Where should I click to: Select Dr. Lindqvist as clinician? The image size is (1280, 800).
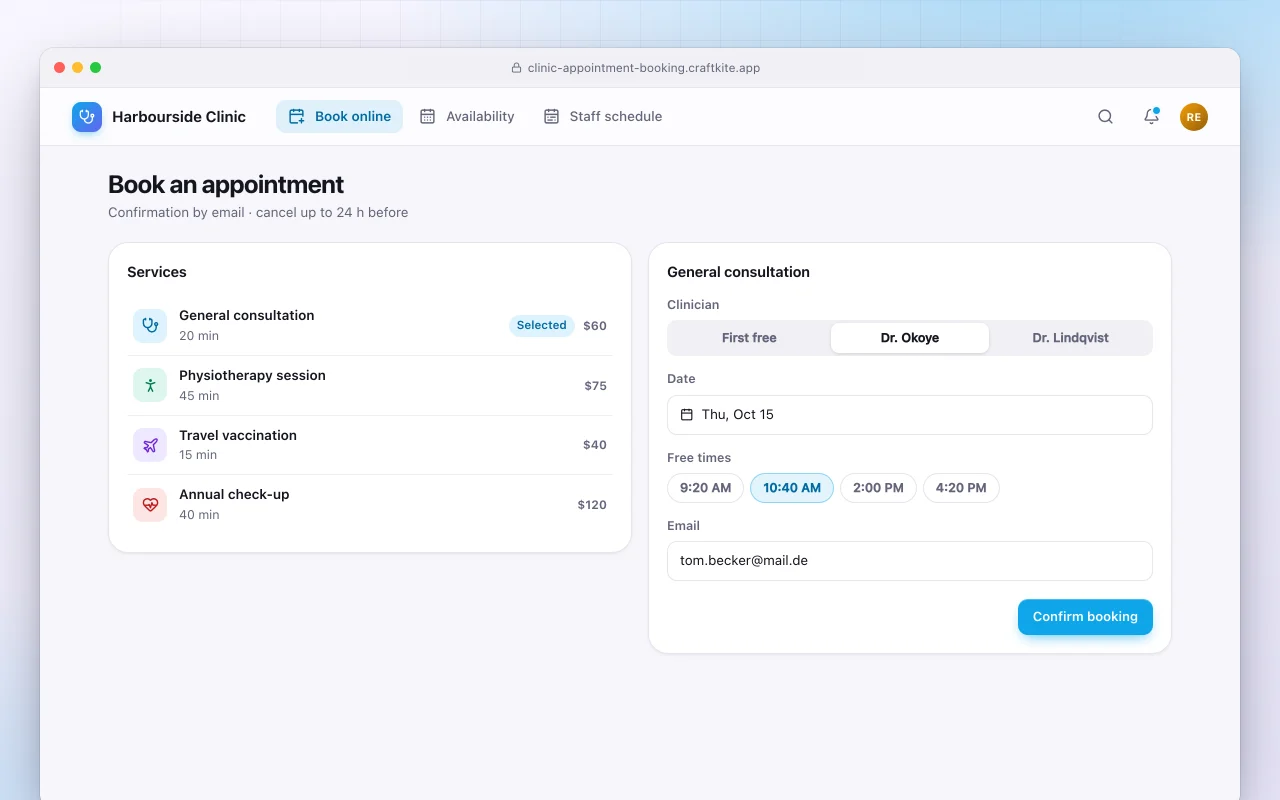(1070, 338)
